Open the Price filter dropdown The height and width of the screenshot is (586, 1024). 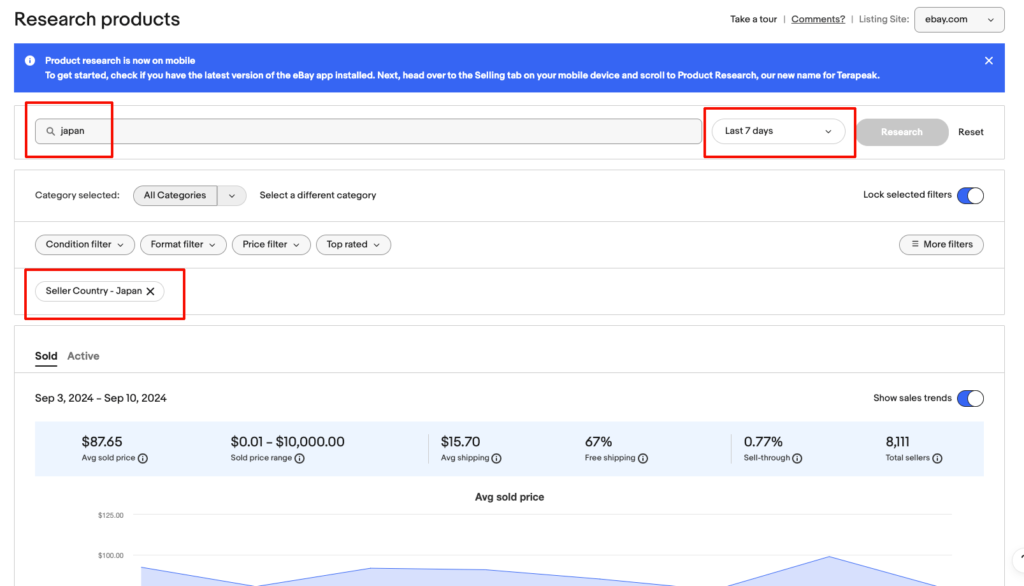tap(271, 244)
